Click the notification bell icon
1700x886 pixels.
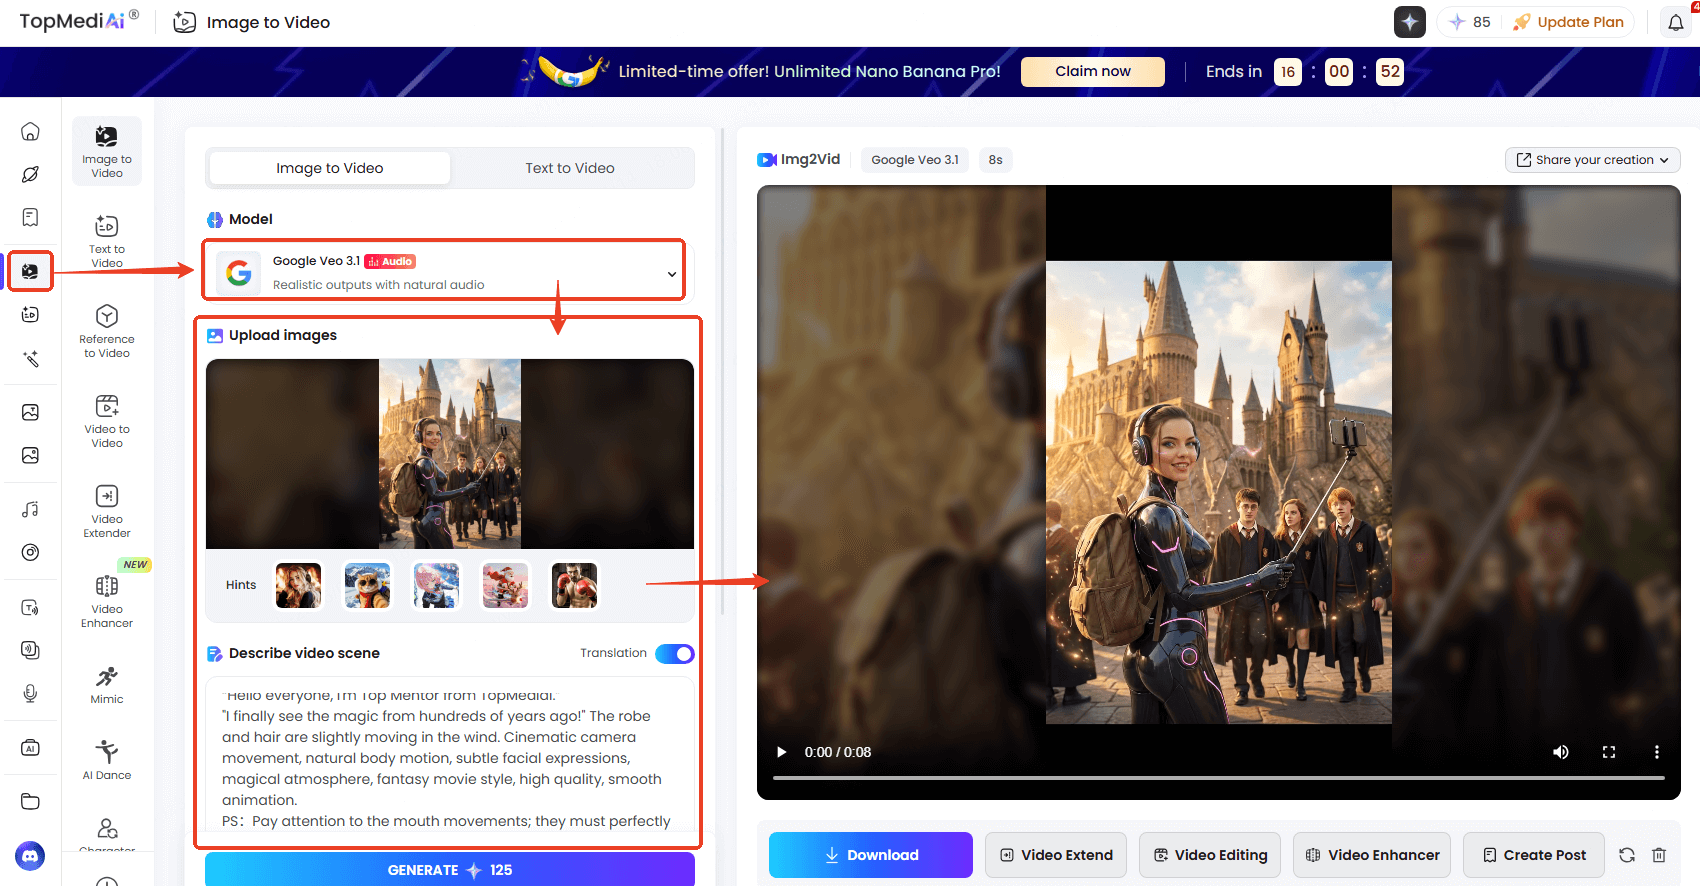click(1676, 23)
